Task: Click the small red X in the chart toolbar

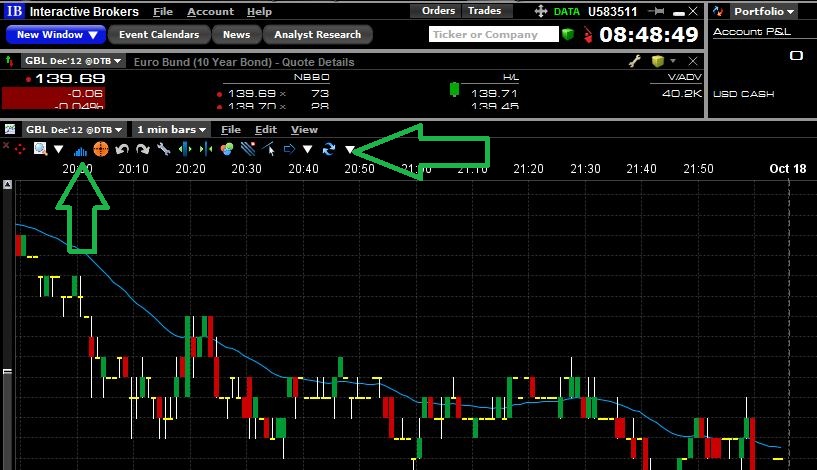Action: (6, 146)
